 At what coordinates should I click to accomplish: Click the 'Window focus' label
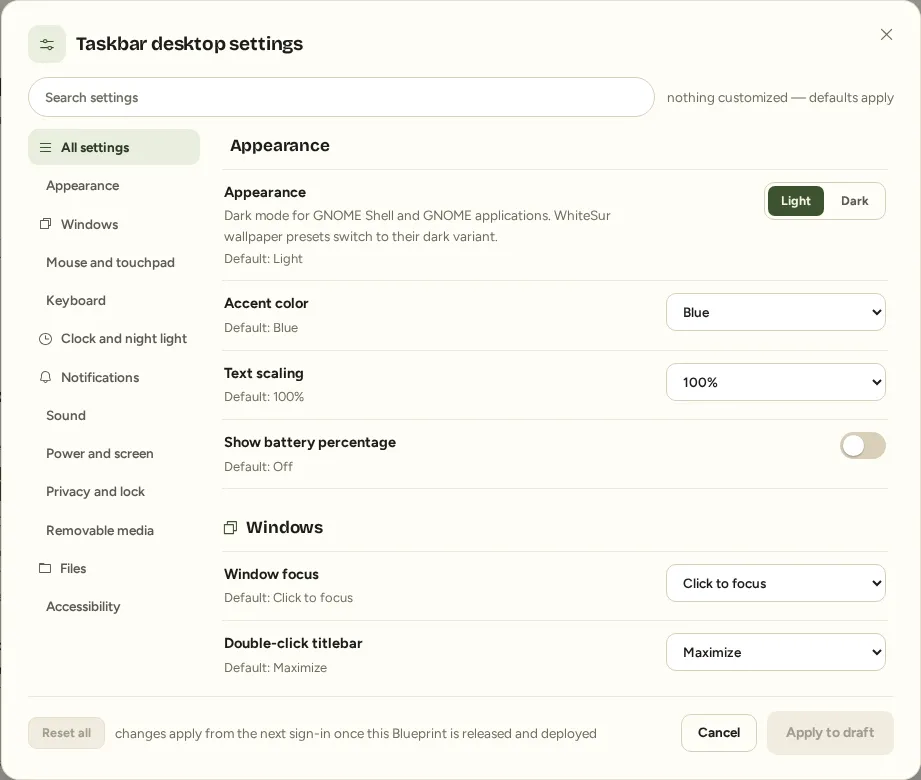pyautogui.click(x=271, y=574)
